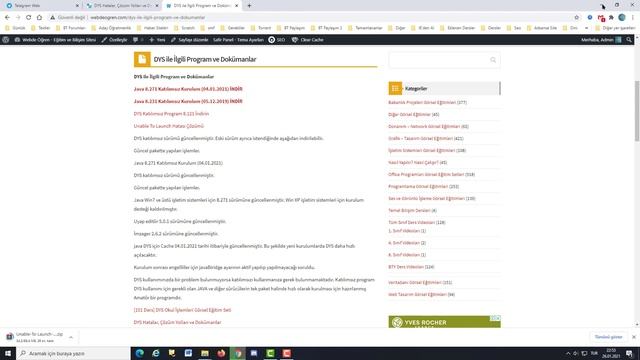Viewport: 640px width, 360px height.
Task: Open the notification center icon in system tray
Action: tap(629, 353)
